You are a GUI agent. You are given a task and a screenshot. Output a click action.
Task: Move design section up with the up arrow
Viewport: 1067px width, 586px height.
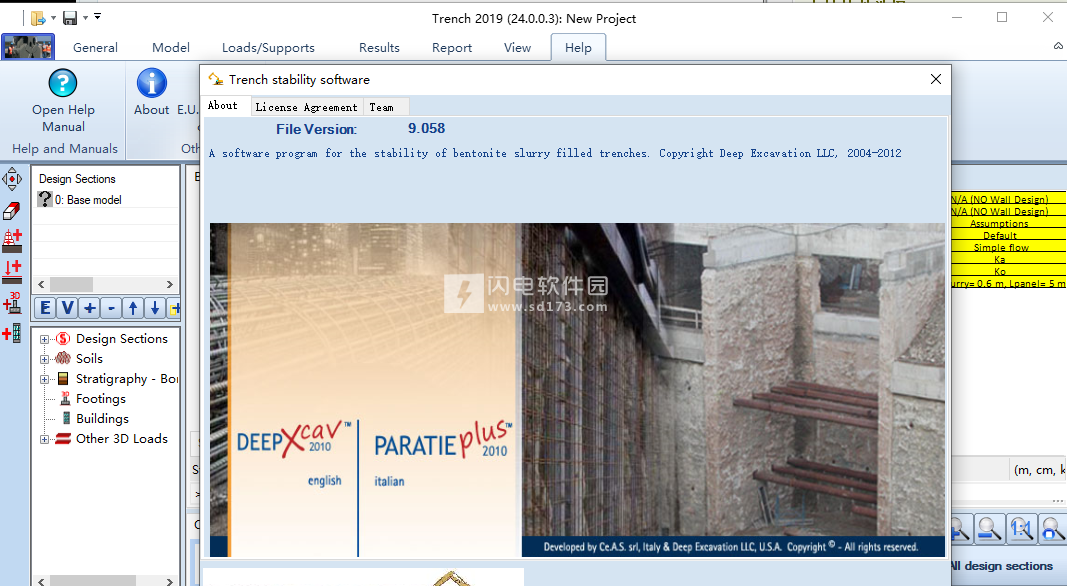pyautogui.click(x=133, y=308)
